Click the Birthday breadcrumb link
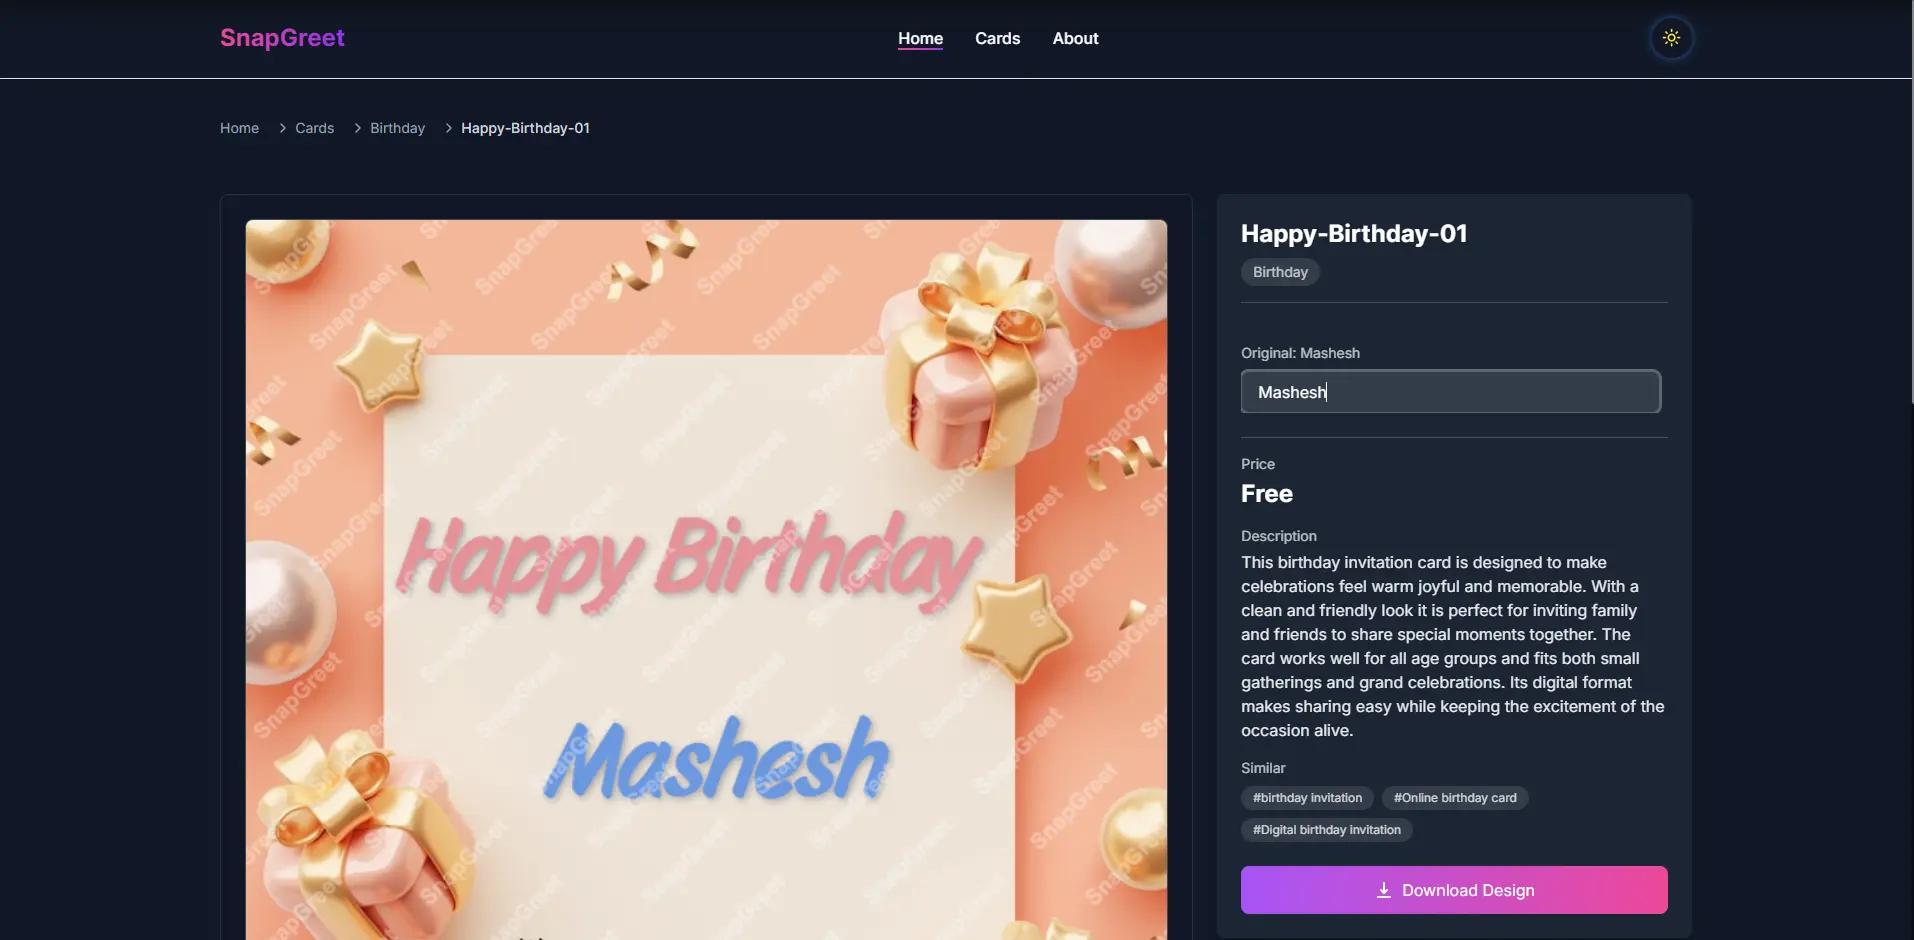This screenshot has width=1914, height=940. [x=397, y=128]
